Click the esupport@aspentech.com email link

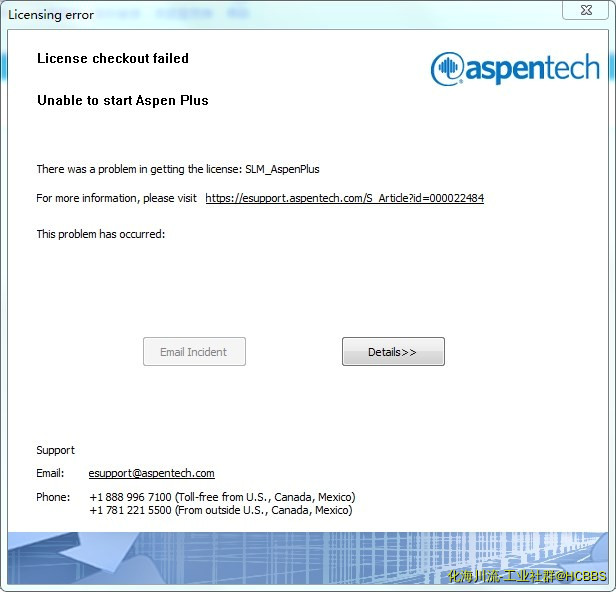152,473
